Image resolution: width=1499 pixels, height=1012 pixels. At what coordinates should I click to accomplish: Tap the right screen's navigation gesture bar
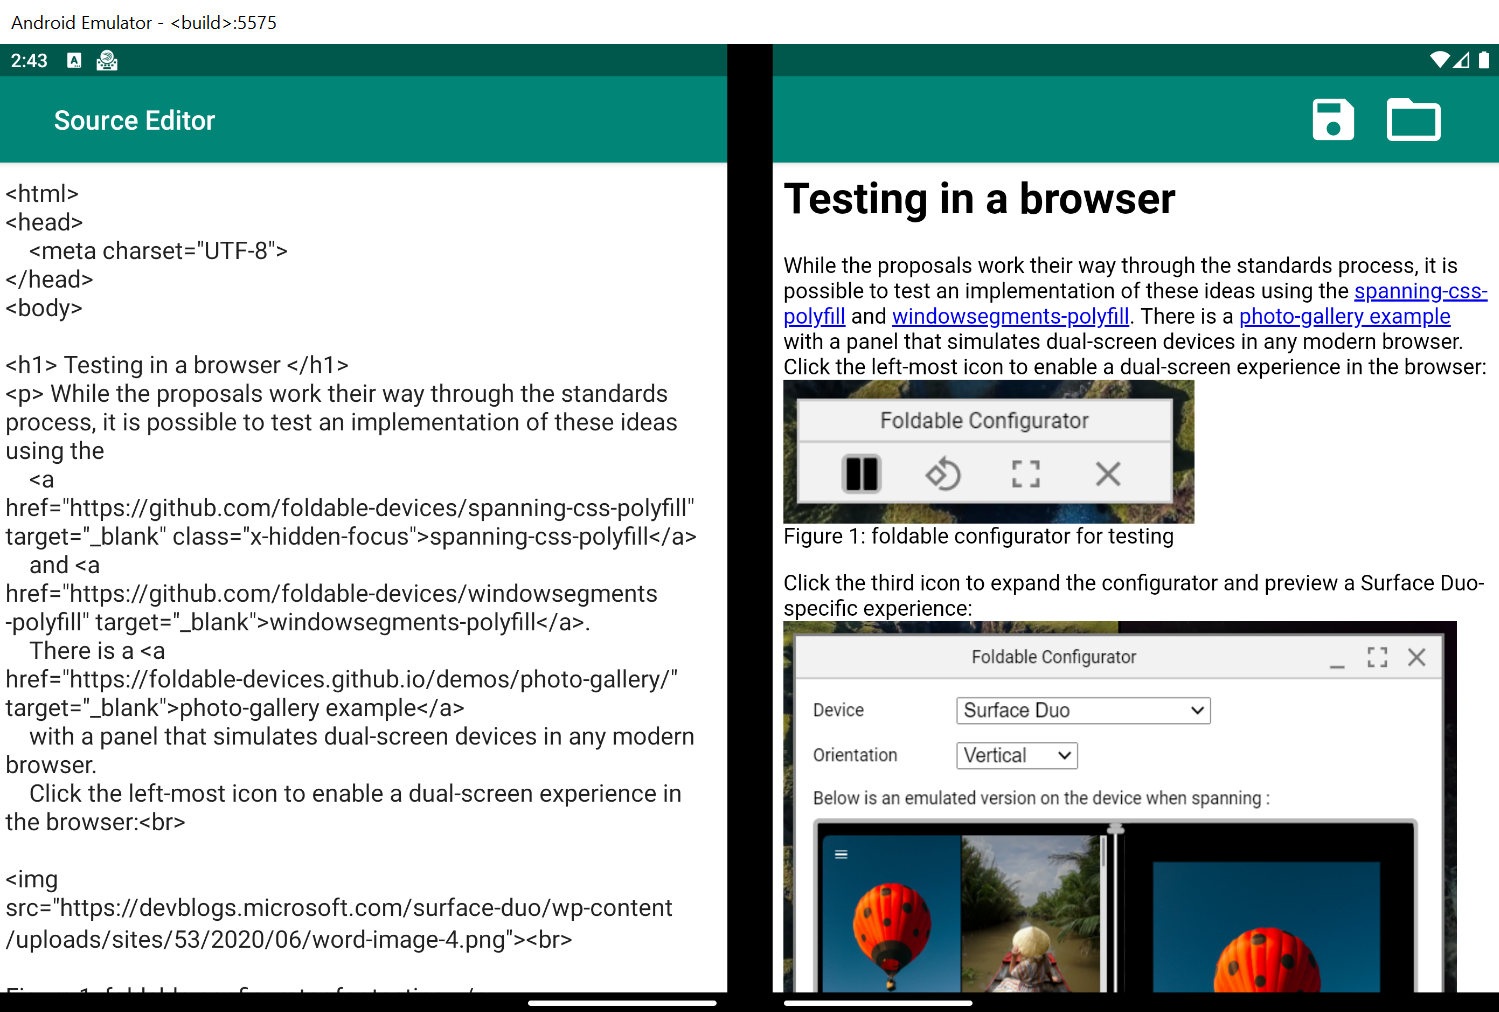tap(878, 1002)
